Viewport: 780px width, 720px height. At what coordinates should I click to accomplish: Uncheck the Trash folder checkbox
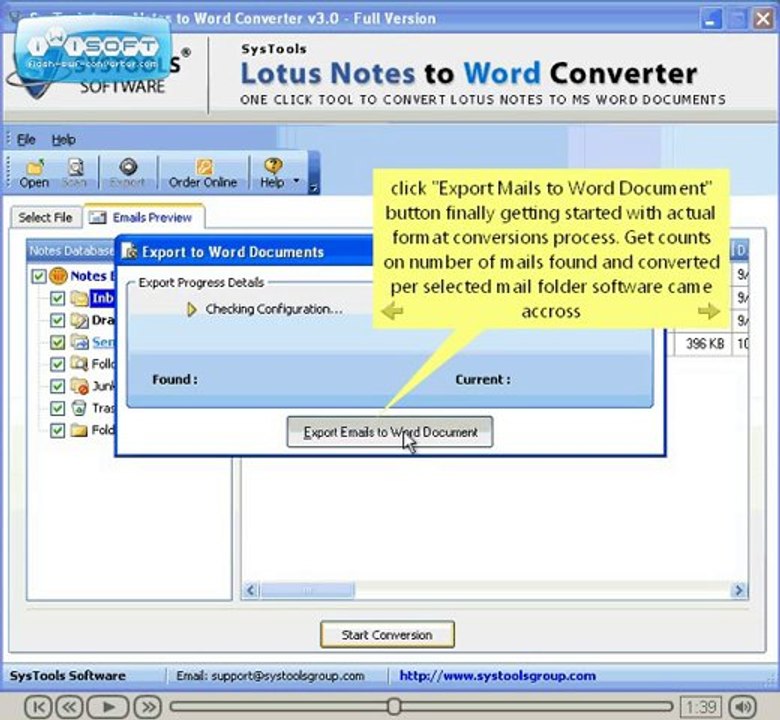pos(58,408)
